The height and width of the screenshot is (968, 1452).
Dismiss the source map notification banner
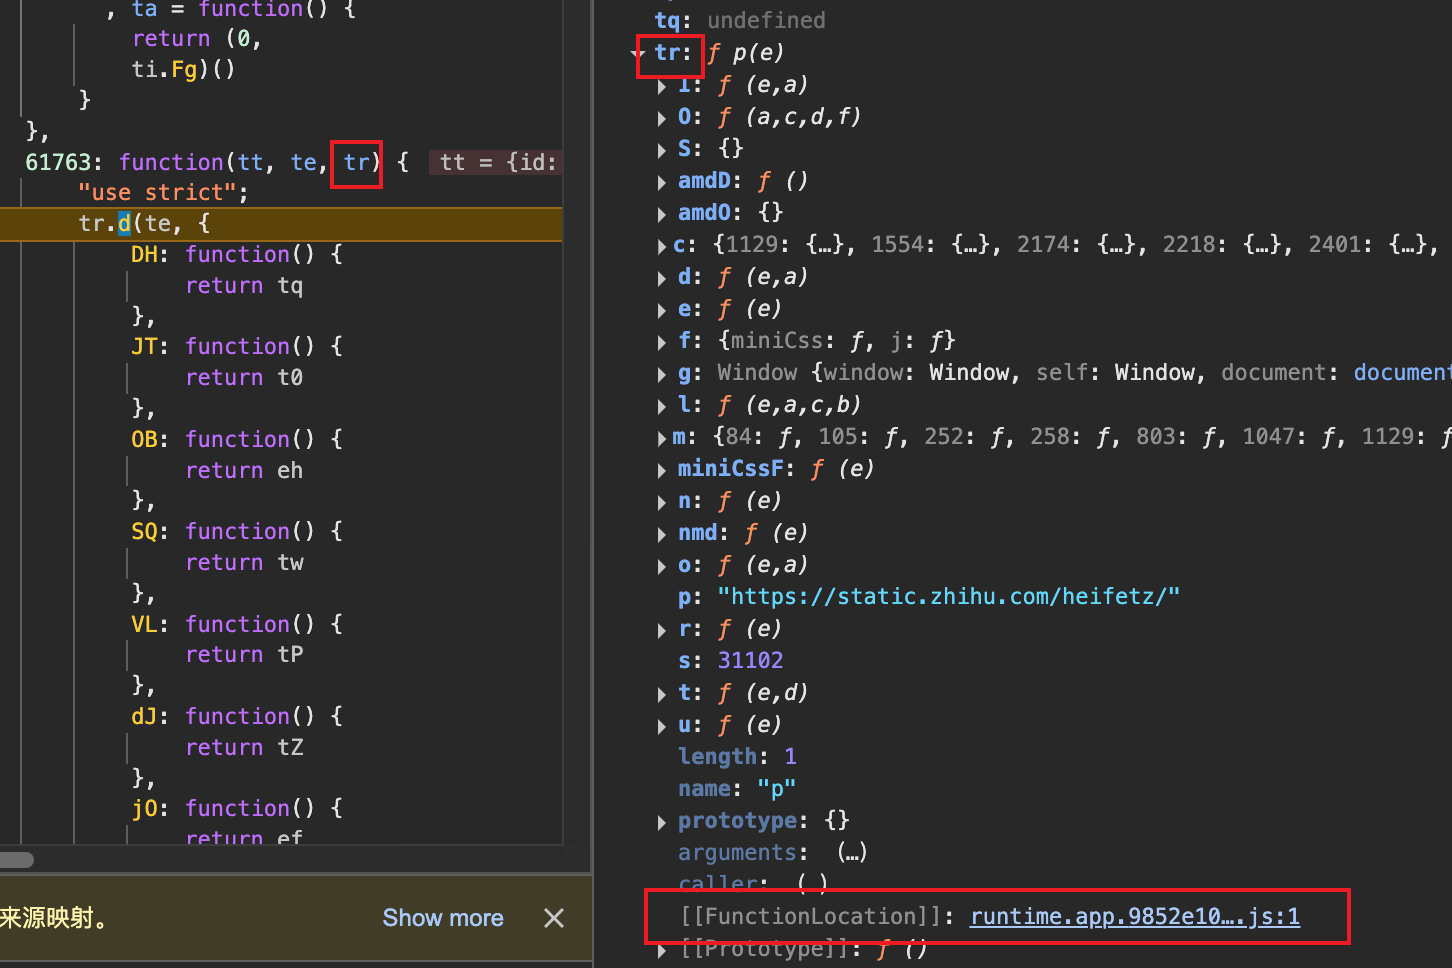point(554,918)
